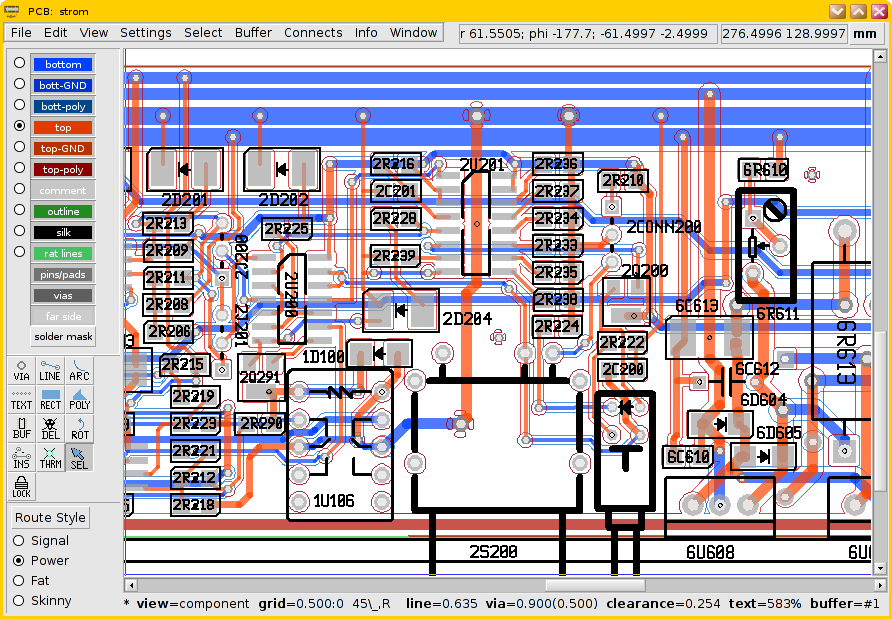Open the Connects menu
This screenshot has height=619, width=892.
point(313,32)
